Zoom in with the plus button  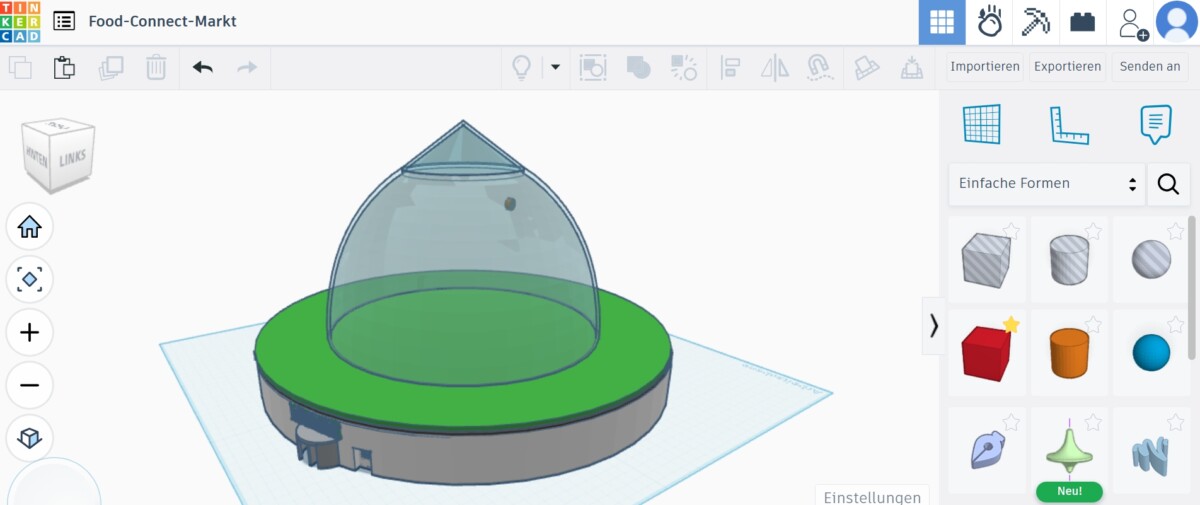[x=30, y=332]
